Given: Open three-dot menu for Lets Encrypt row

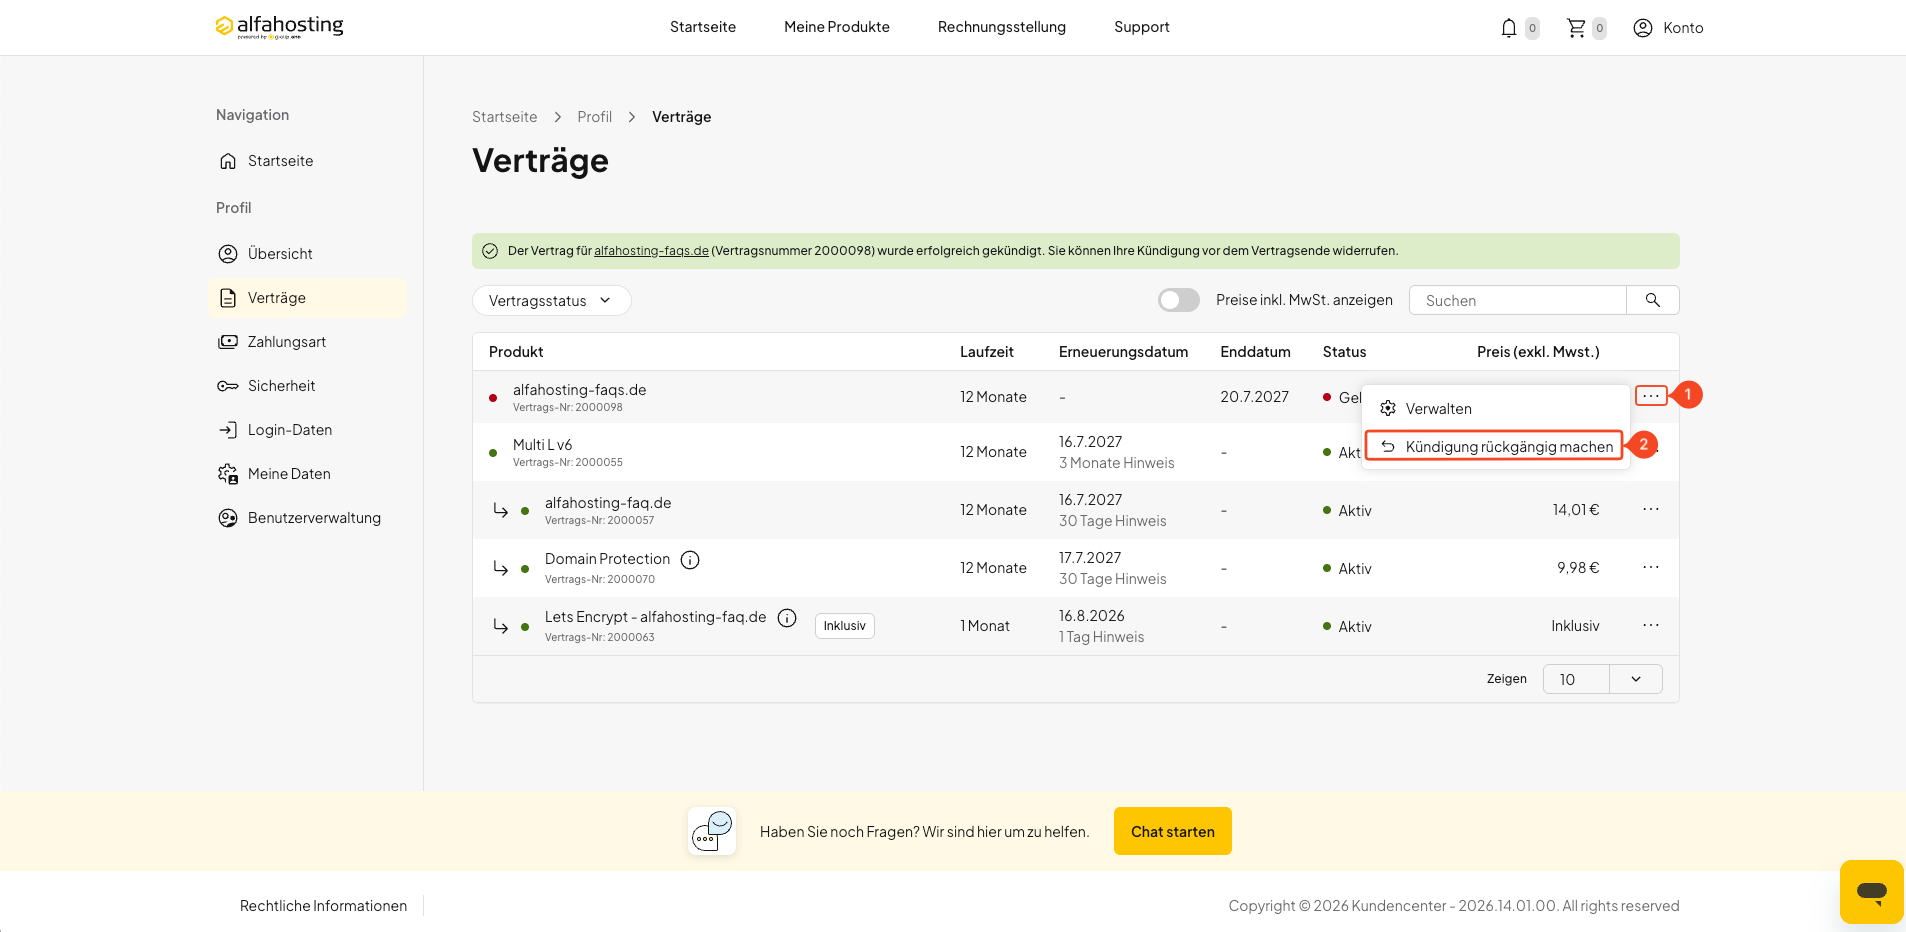Looking at the screenshot, I should (x=1650, y=626).
